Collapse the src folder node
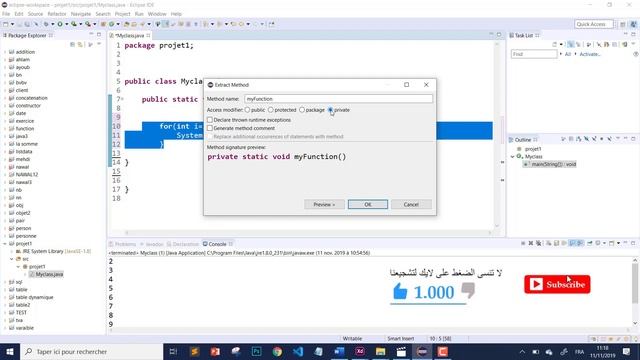Screen dimensions: 640x360 pos(12,259)
